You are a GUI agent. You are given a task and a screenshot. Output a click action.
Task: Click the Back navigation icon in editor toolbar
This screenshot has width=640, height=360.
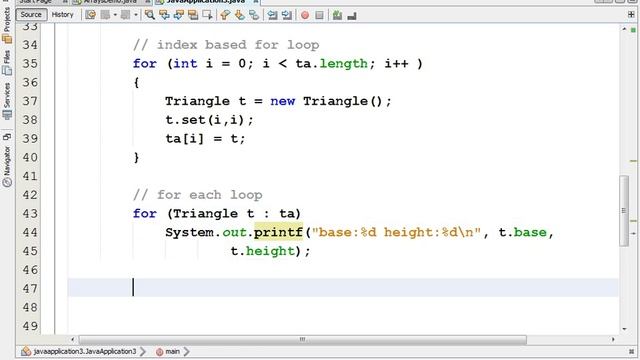[105, 15]
